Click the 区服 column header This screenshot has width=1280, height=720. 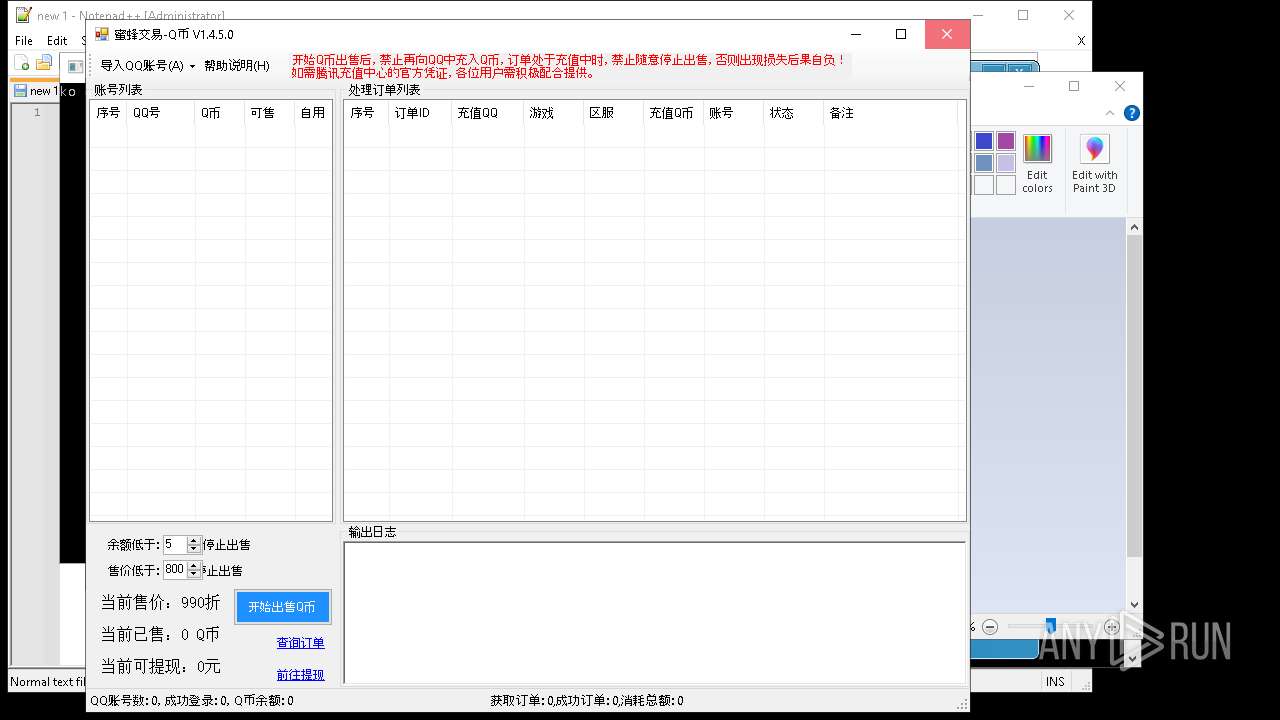614,113
